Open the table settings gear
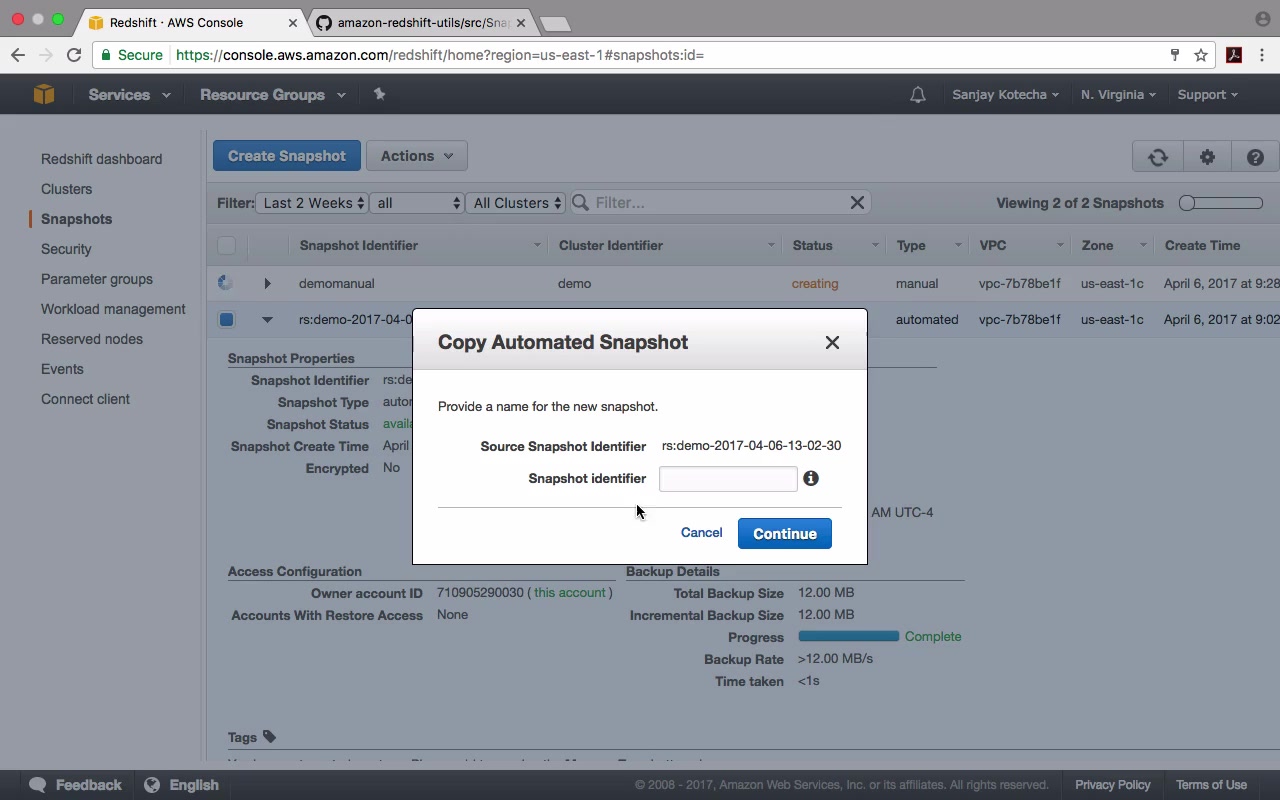 click(1207, 157)
